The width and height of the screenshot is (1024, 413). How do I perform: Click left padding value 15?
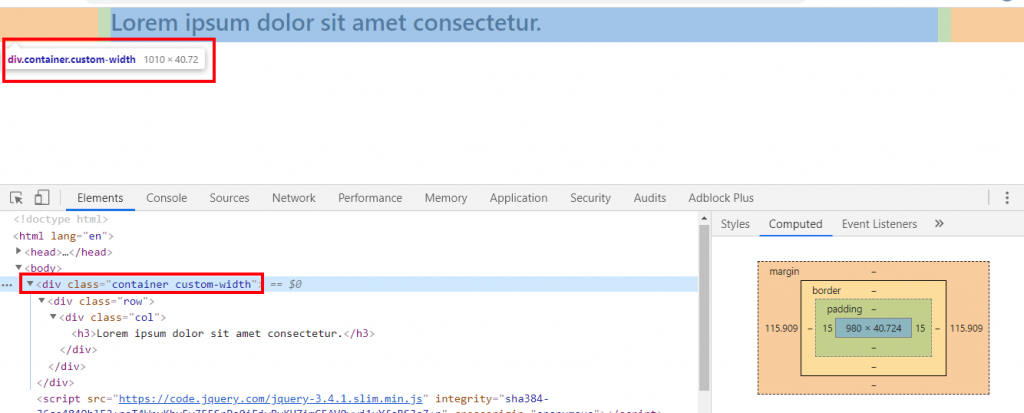pyautogui.click(x=827, y=329)
